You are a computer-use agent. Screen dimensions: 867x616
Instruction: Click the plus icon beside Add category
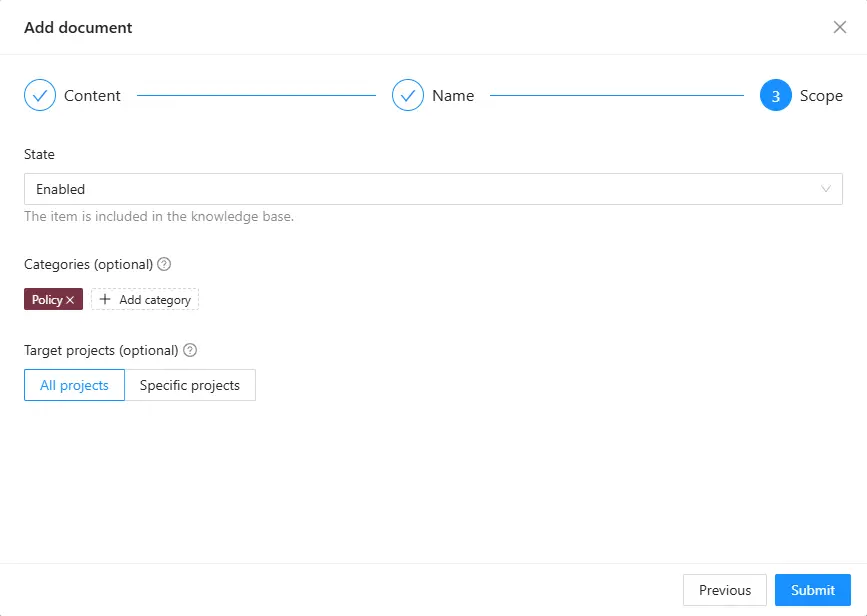pos(104,298)
